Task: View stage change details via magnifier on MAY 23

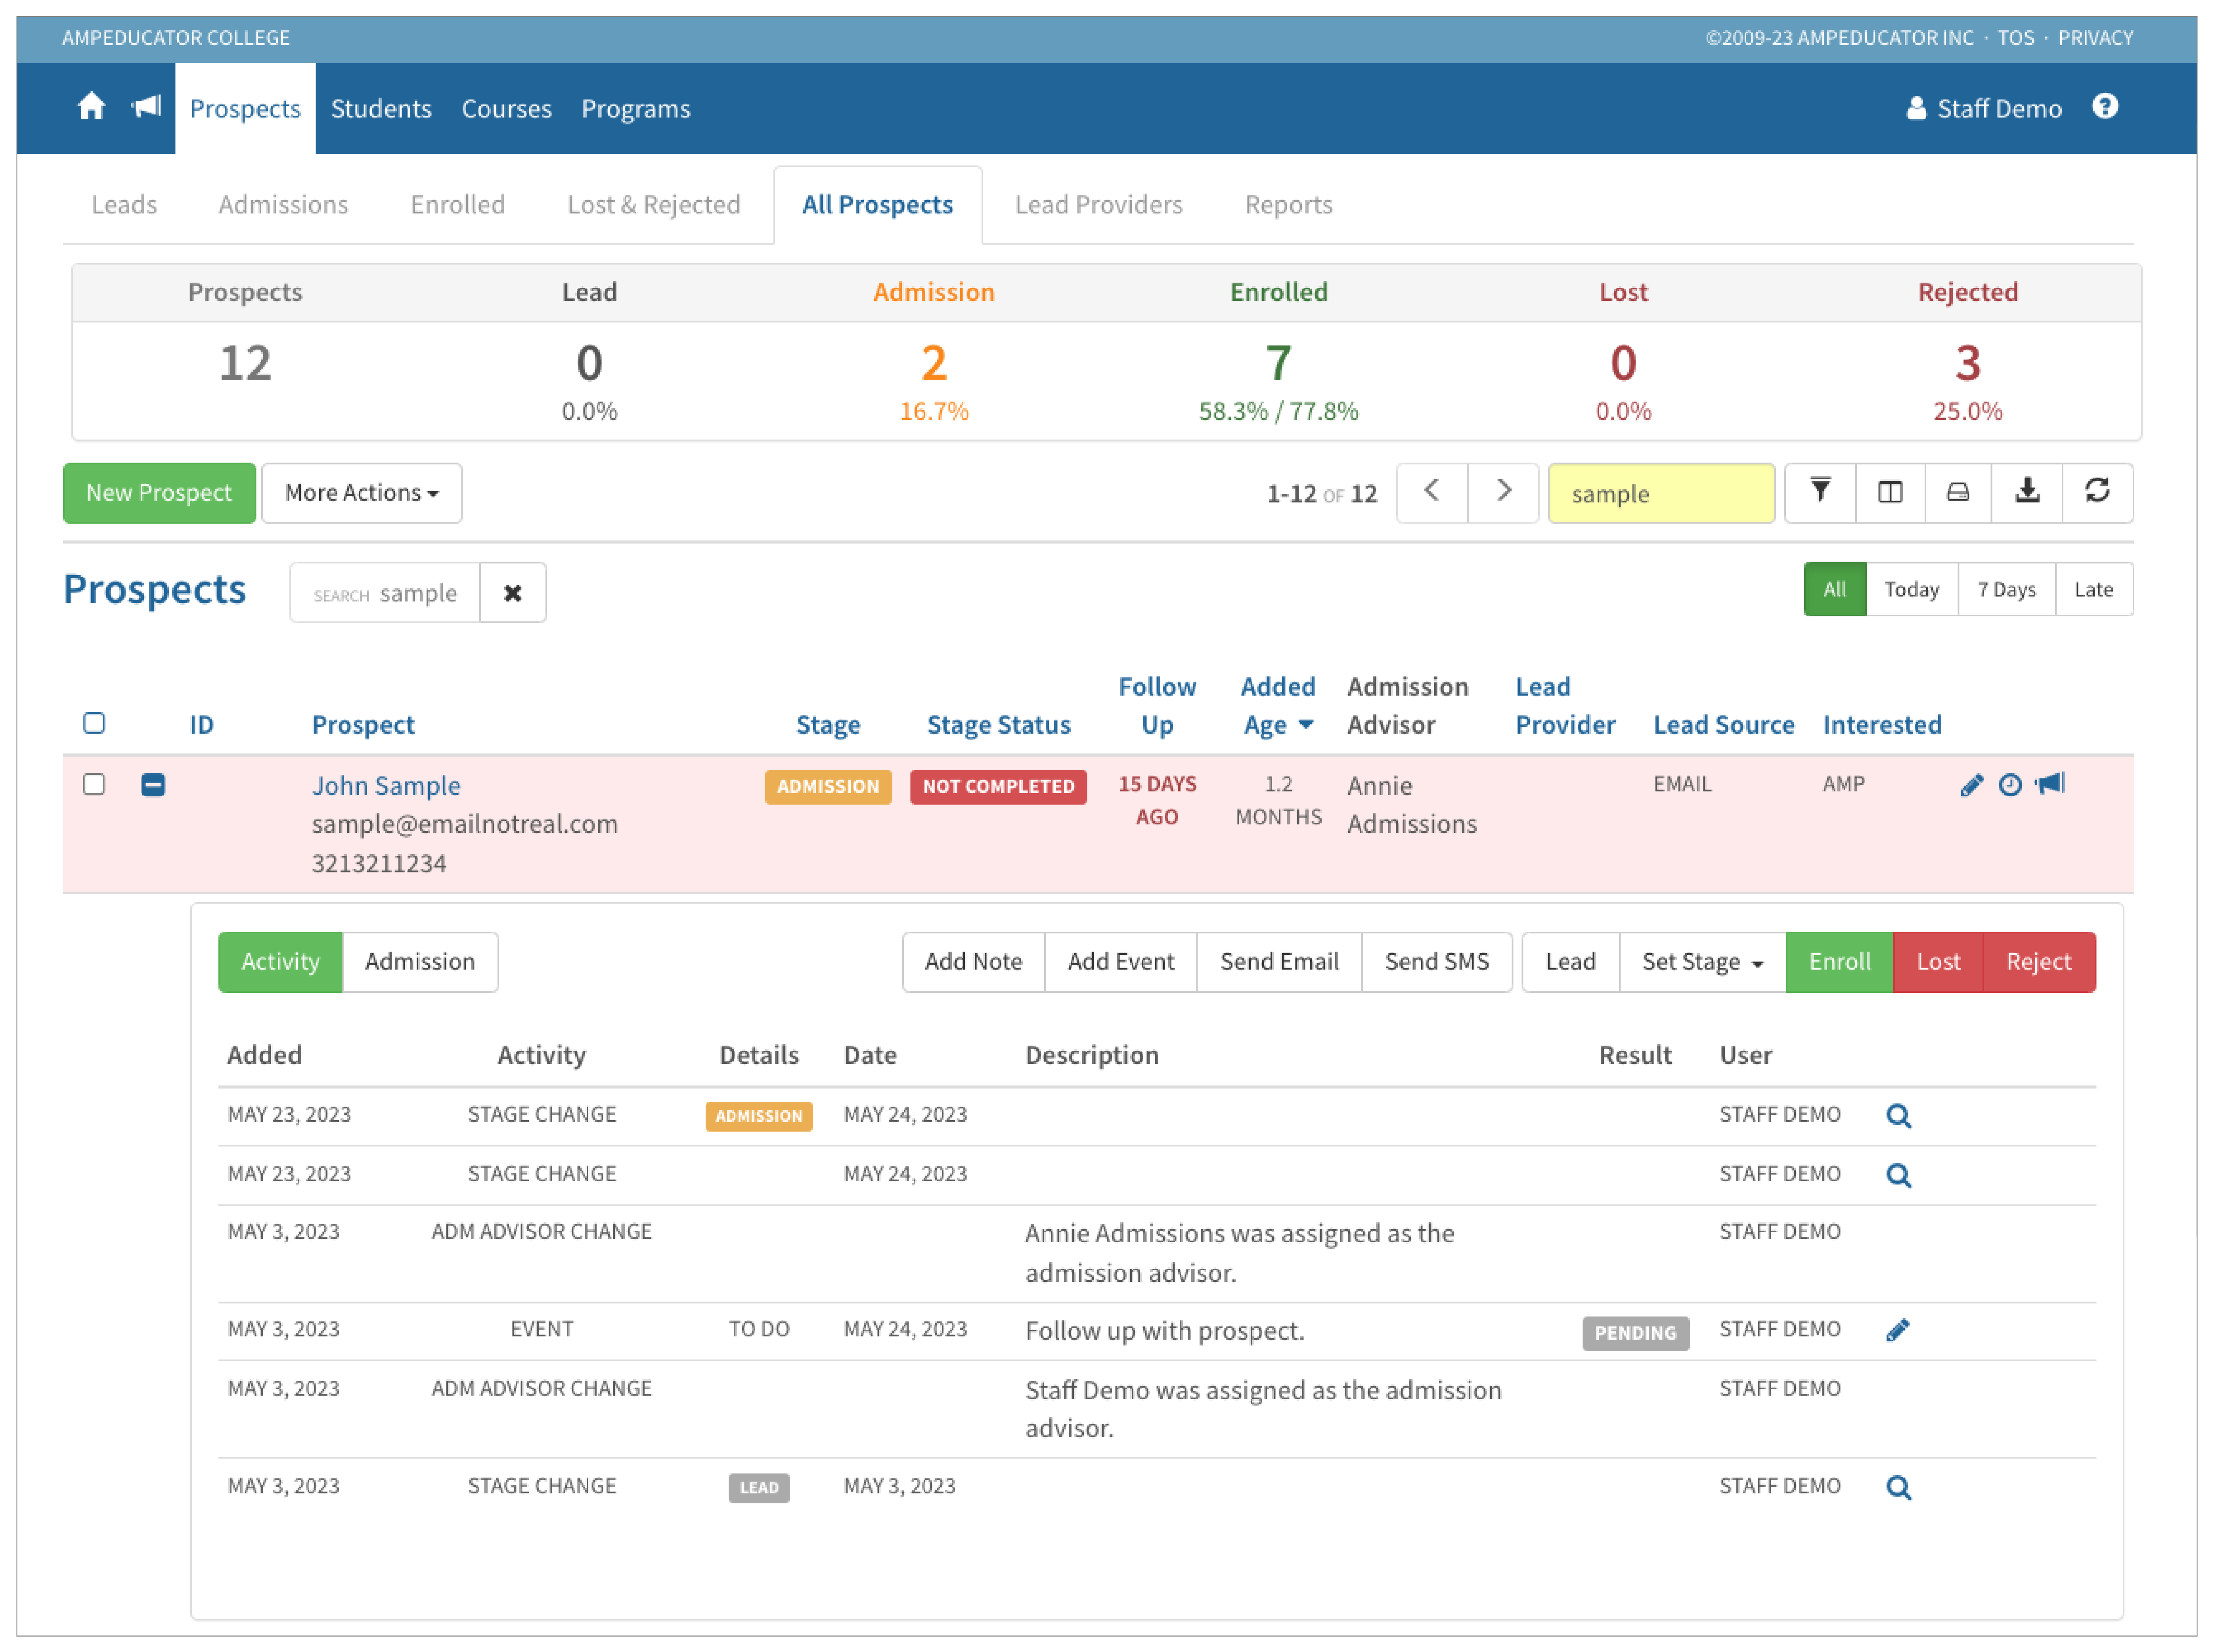Action: (x=1898, y=1115)
